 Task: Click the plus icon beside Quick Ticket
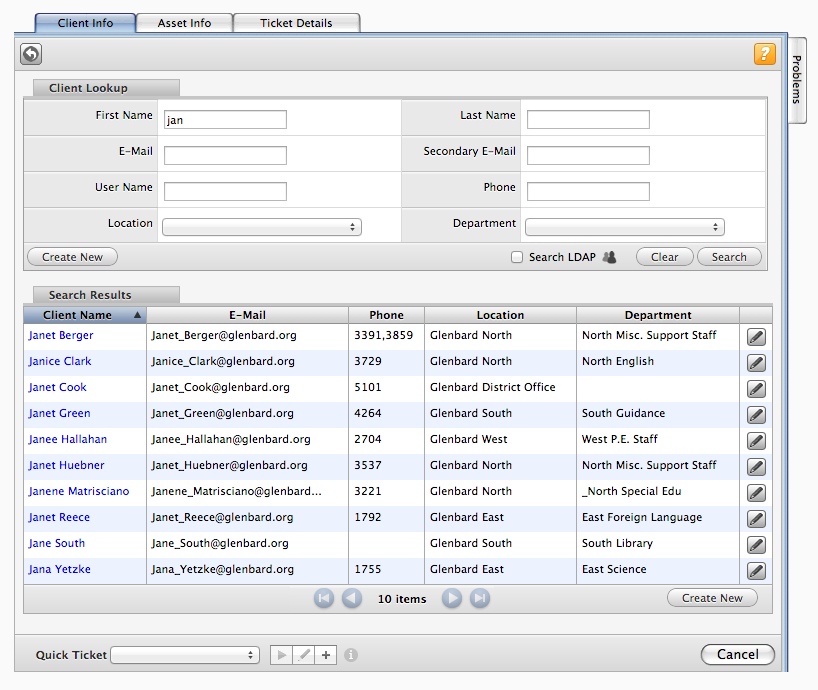(326, 655)
